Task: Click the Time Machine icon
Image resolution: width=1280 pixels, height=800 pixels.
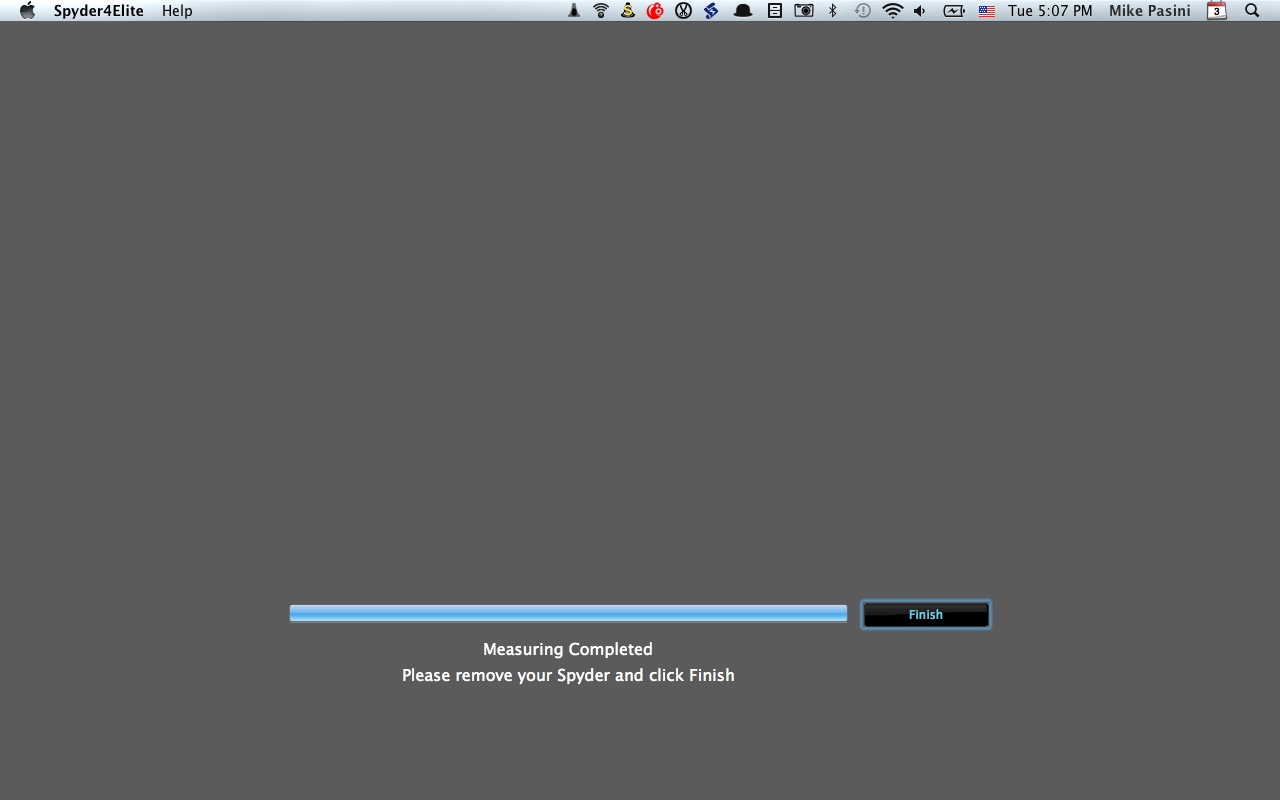Action: (x=862, y=11)
